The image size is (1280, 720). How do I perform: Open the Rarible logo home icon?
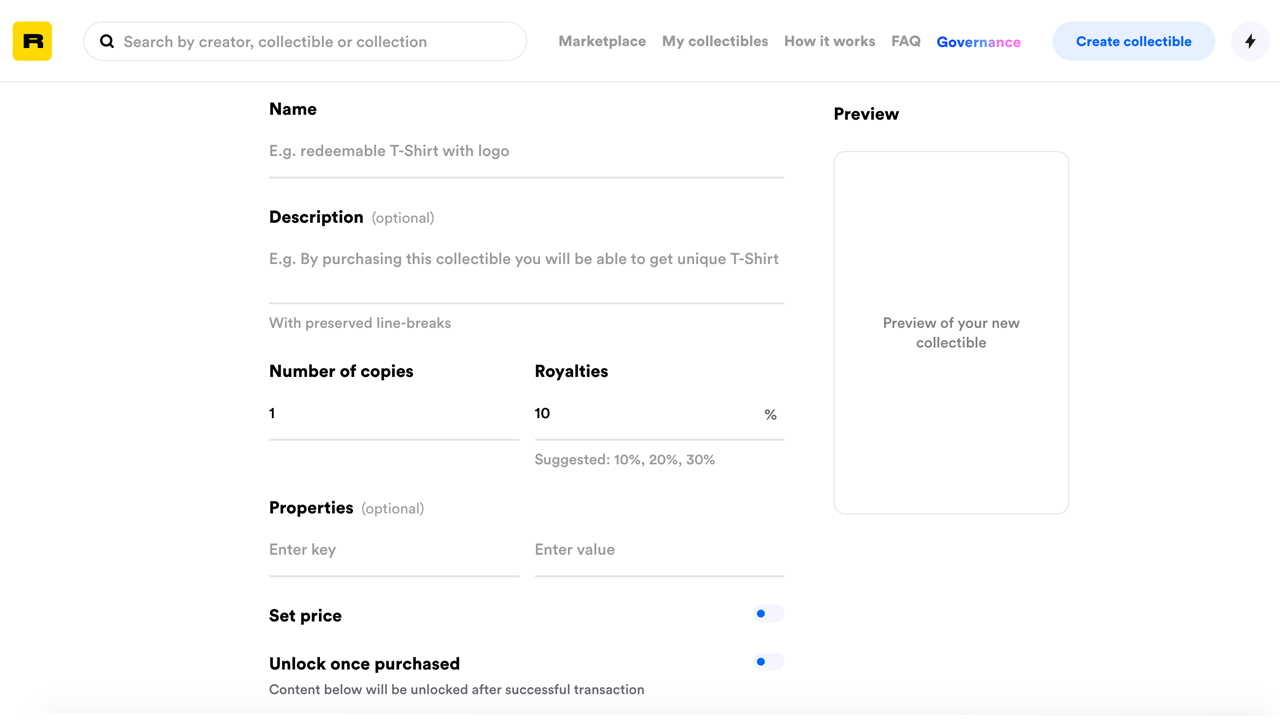tap(32, 41)
